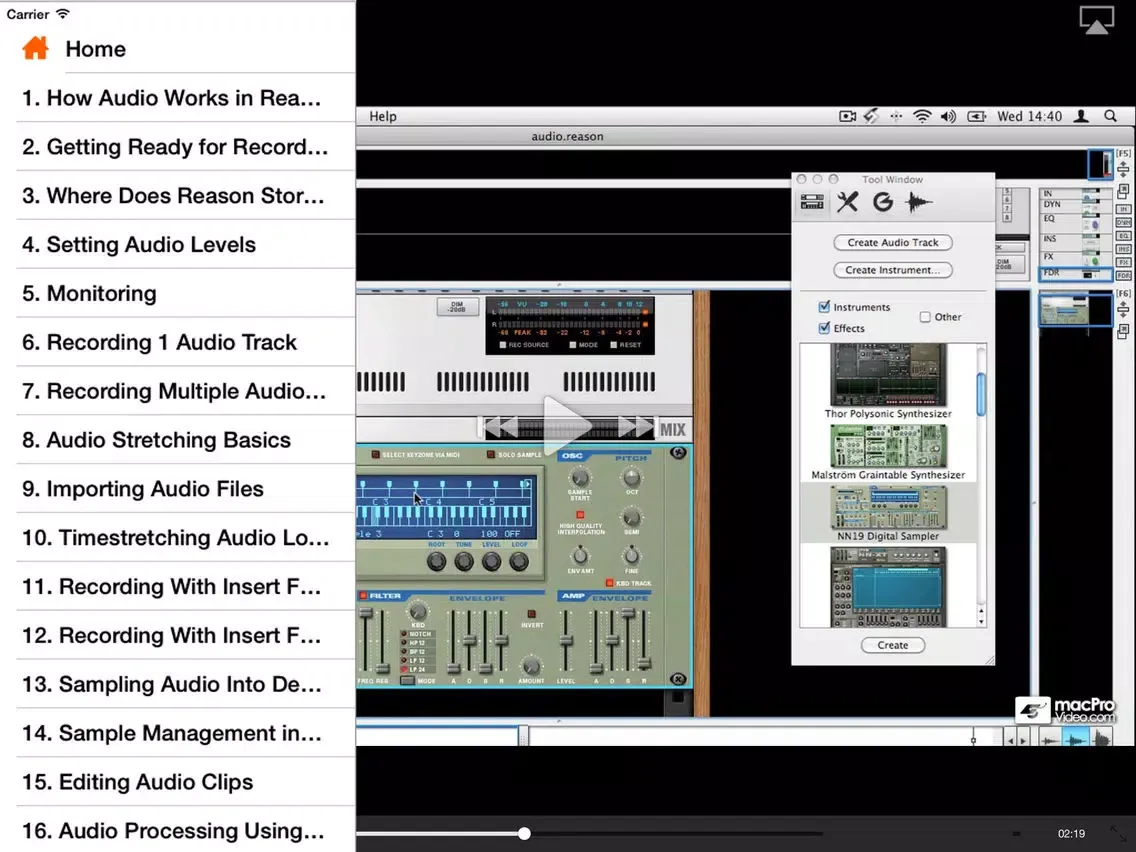Click the NN19 keyboard zone display

[x=446, y=509]
